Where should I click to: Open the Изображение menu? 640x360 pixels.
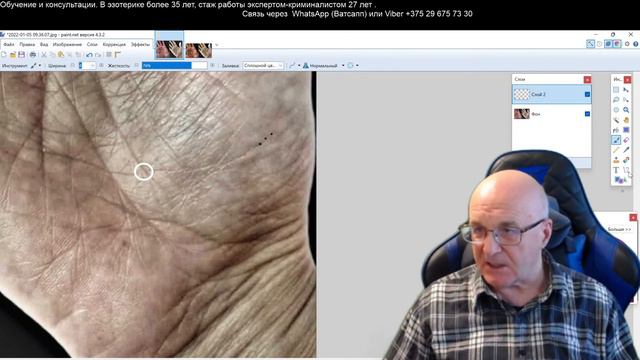coord(67,44)
